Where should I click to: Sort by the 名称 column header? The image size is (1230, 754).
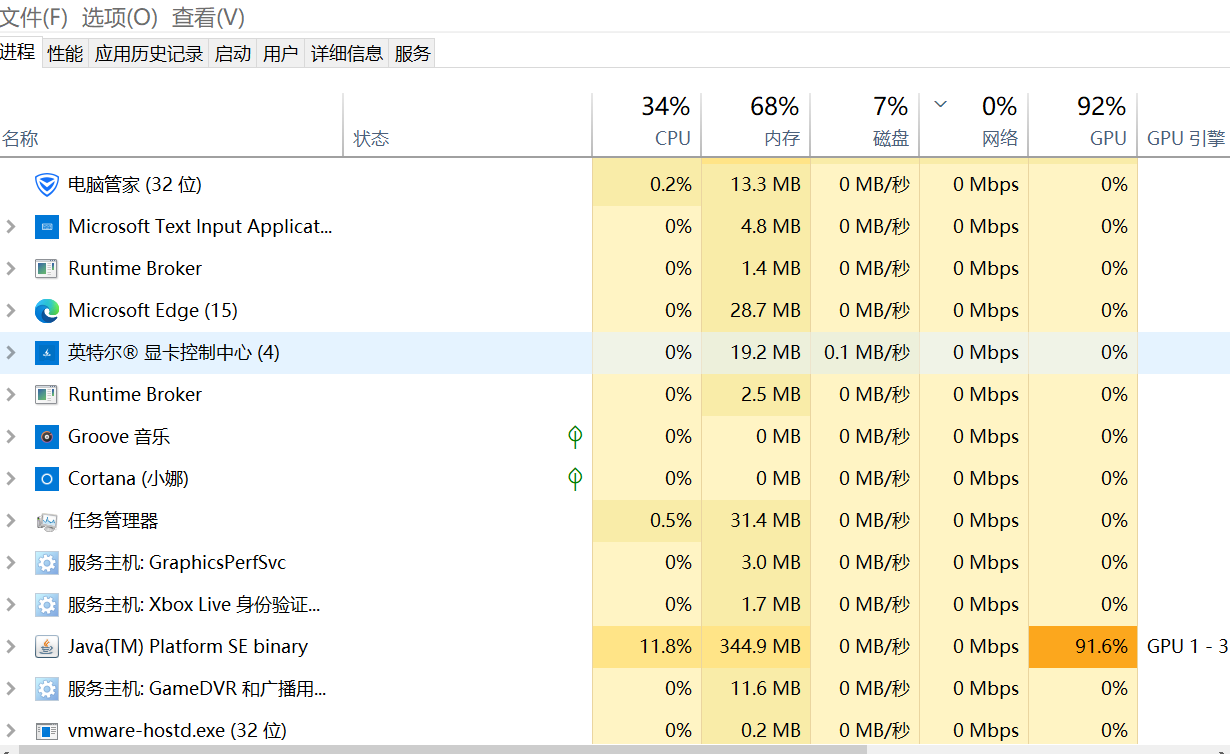[x=171, y=125]
